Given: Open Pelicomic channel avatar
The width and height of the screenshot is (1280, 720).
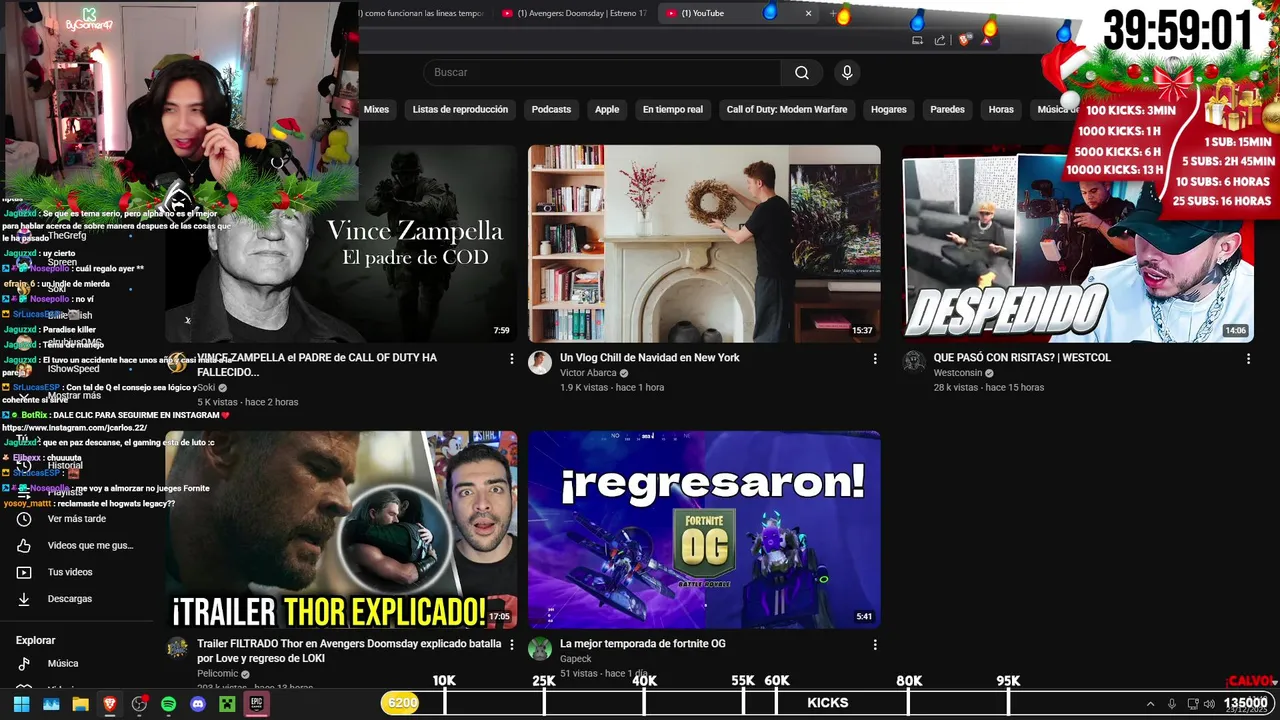Looking at the screenshot, I should 177,649.
